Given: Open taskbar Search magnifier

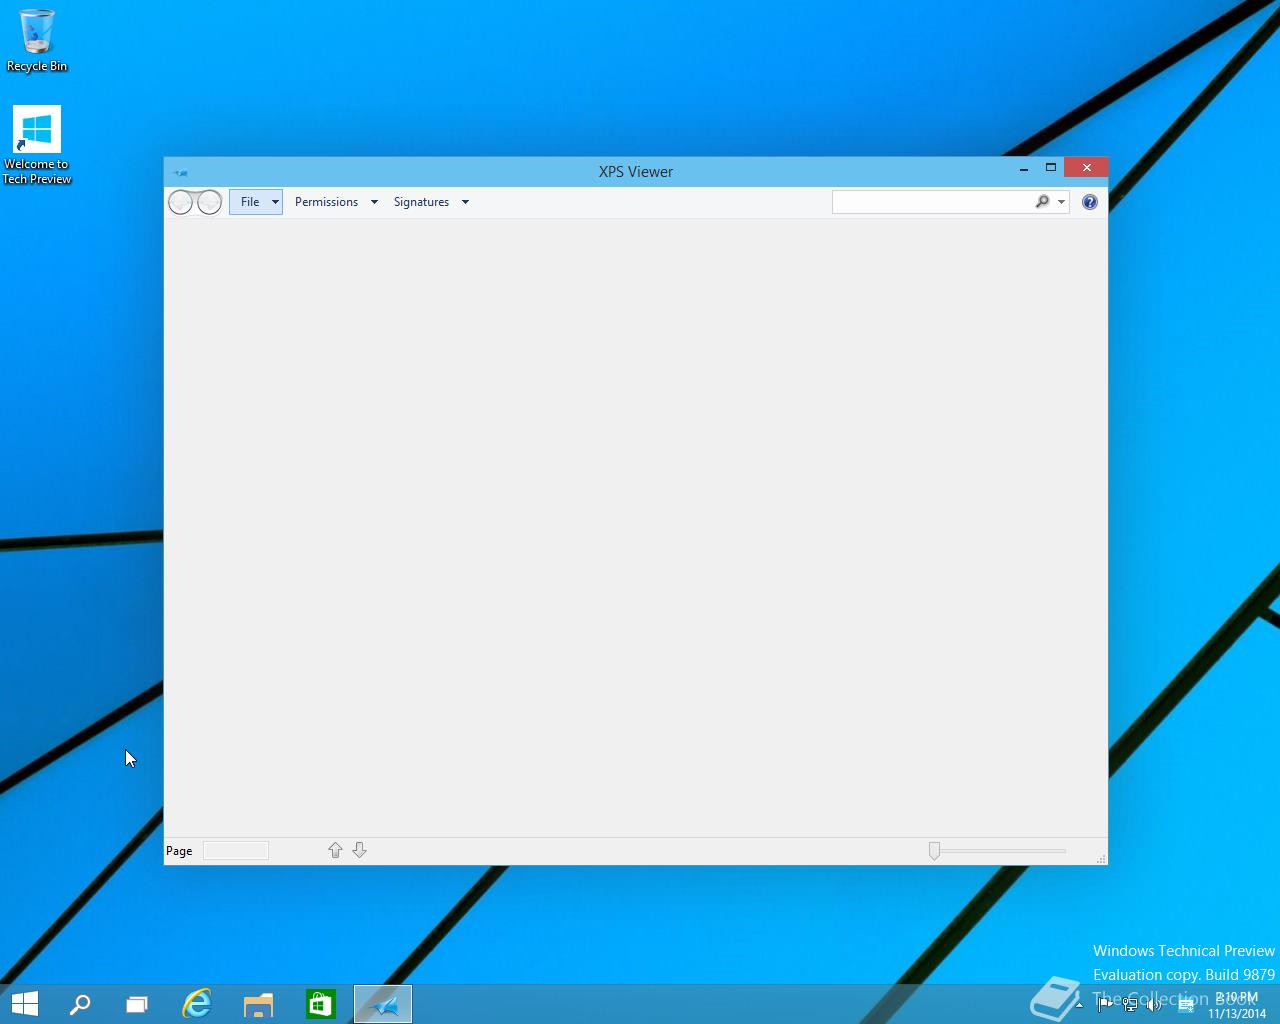Looking at the screenshot, I should coord(80,1004).
